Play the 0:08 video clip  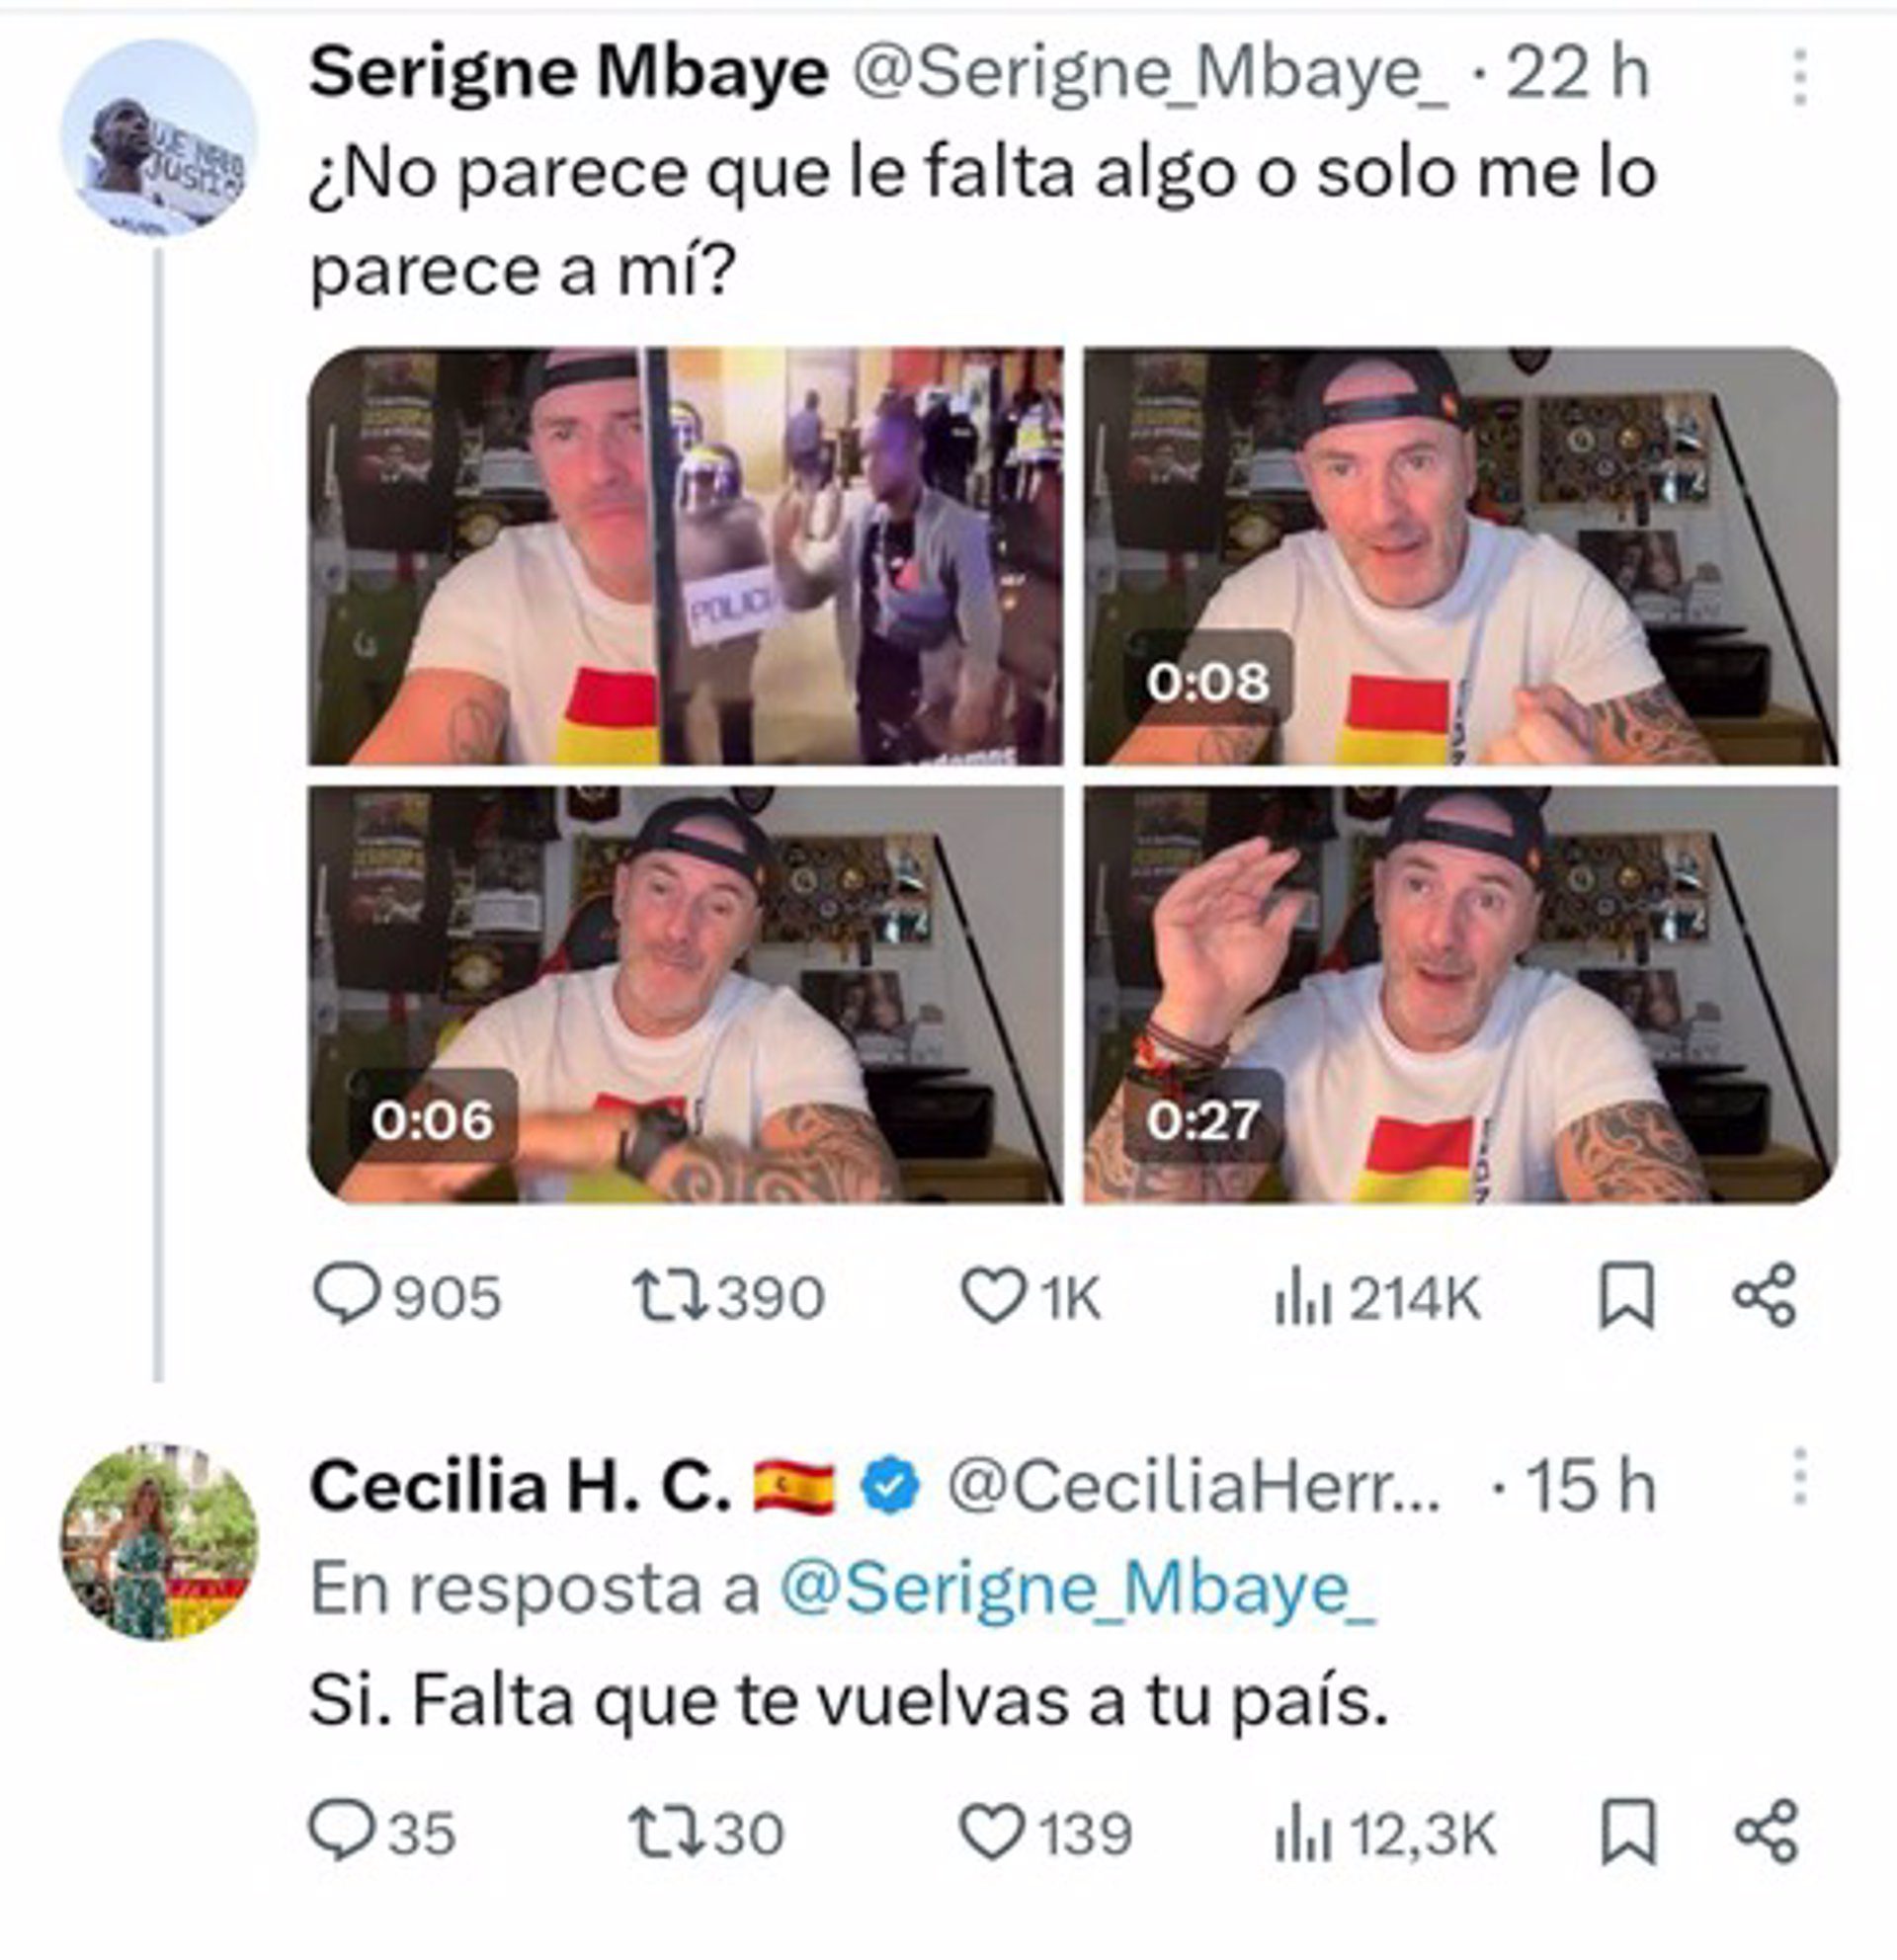pos(1460,556)
